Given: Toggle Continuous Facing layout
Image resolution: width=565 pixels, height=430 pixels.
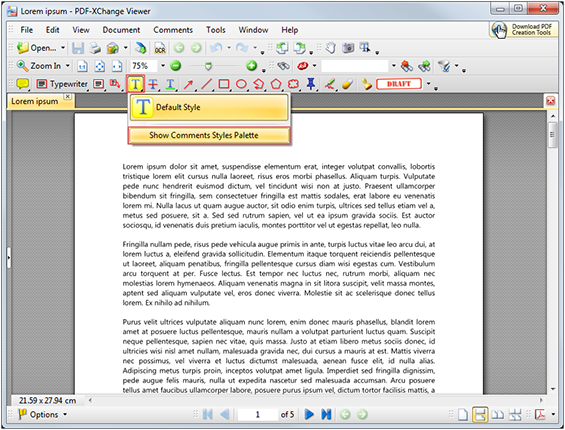Looking at the screenshot, I should [x=515, y=415].
